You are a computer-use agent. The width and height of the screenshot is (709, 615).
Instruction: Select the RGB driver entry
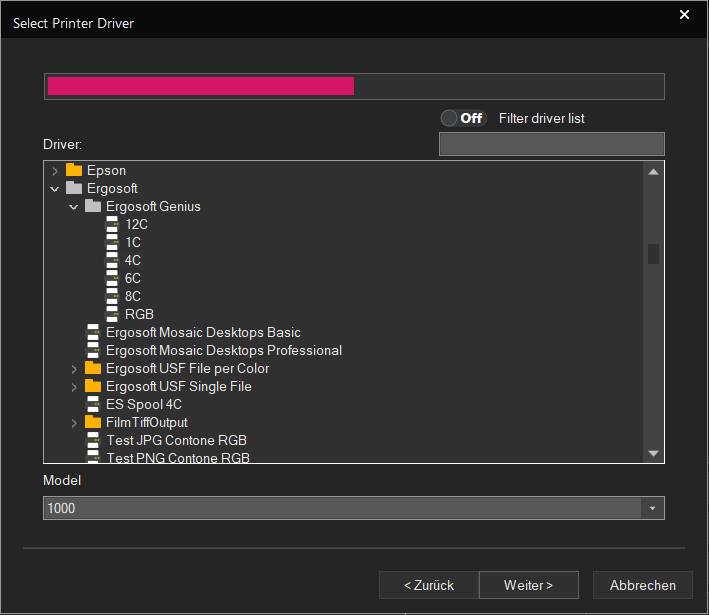click(139, 314)
